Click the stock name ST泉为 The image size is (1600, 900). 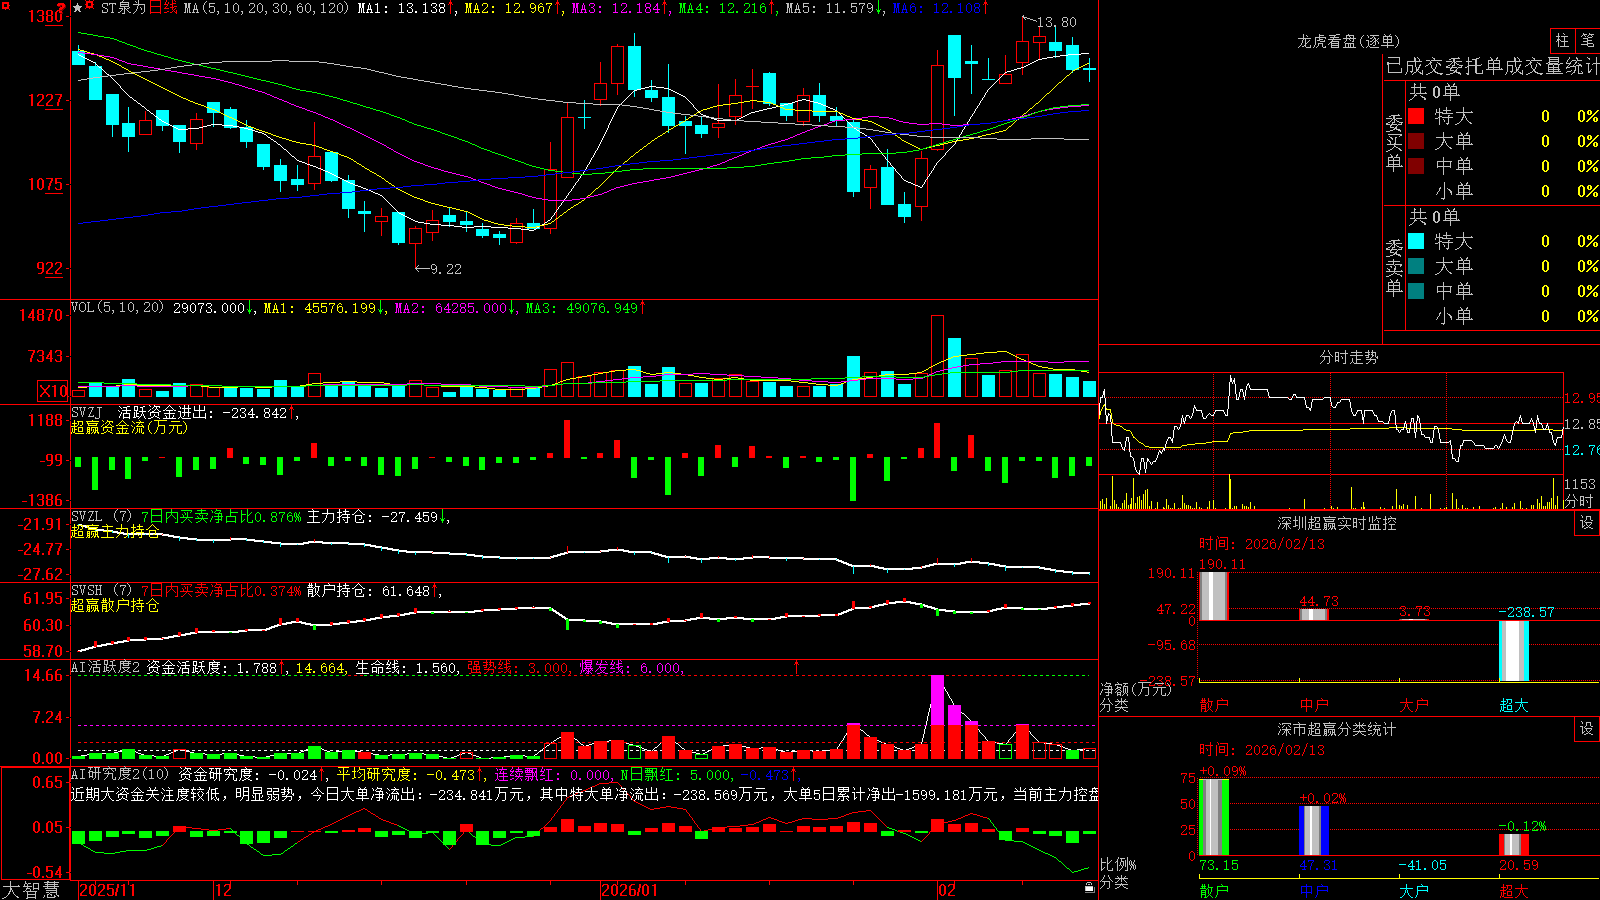[x=123, y=8]
